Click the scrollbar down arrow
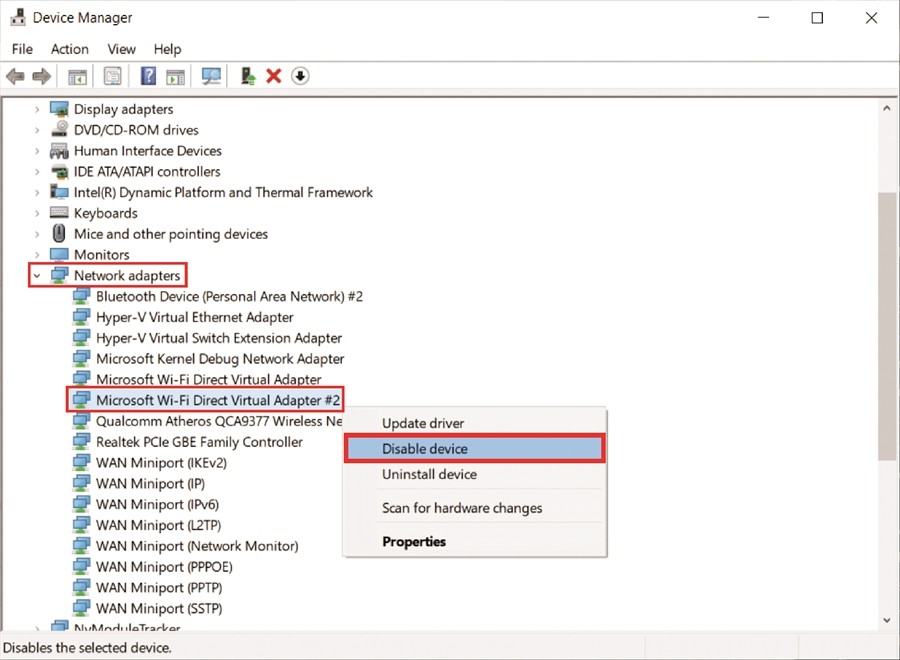Screen dimensions: 900x660 tap(887, 620)
